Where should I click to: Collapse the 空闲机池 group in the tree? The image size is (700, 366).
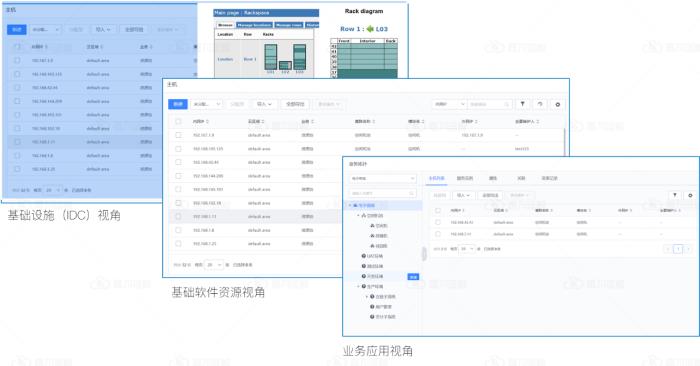click(x=358, y=216)
